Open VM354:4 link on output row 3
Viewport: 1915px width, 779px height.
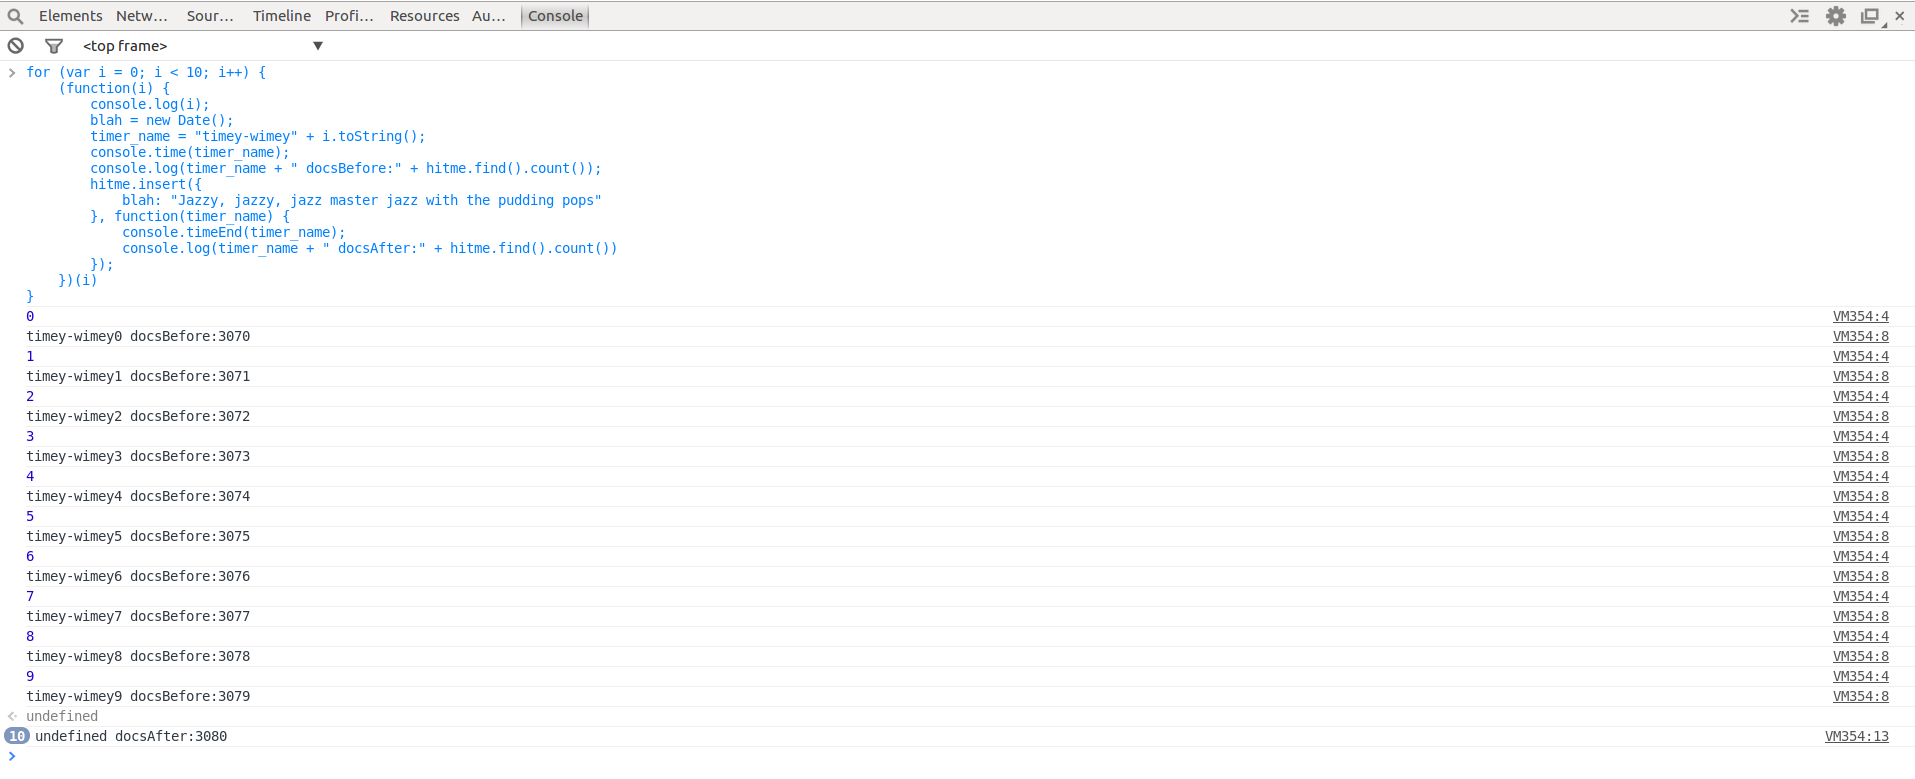pos(1860,437)
